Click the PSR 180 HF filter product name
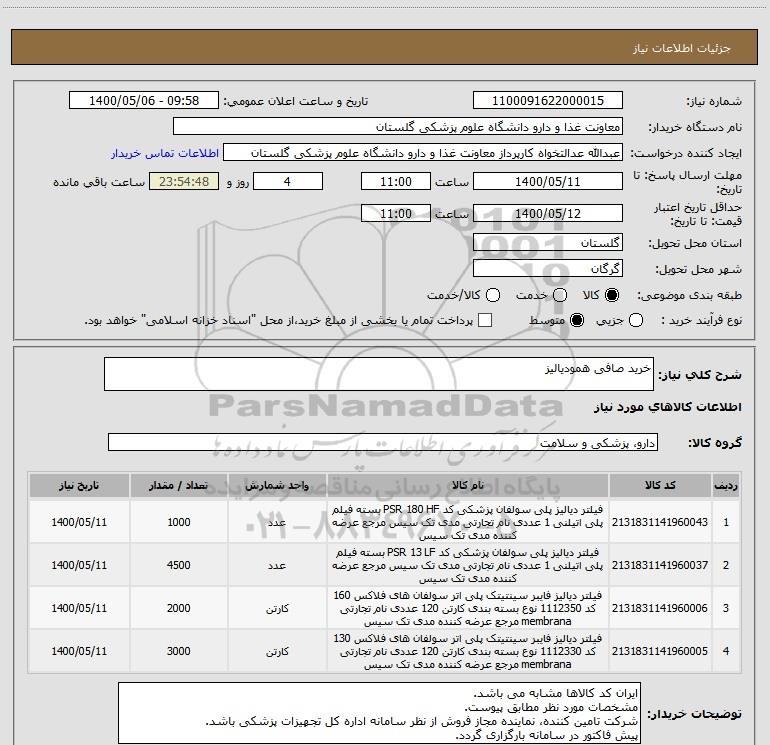 click(x=468, y=523)
